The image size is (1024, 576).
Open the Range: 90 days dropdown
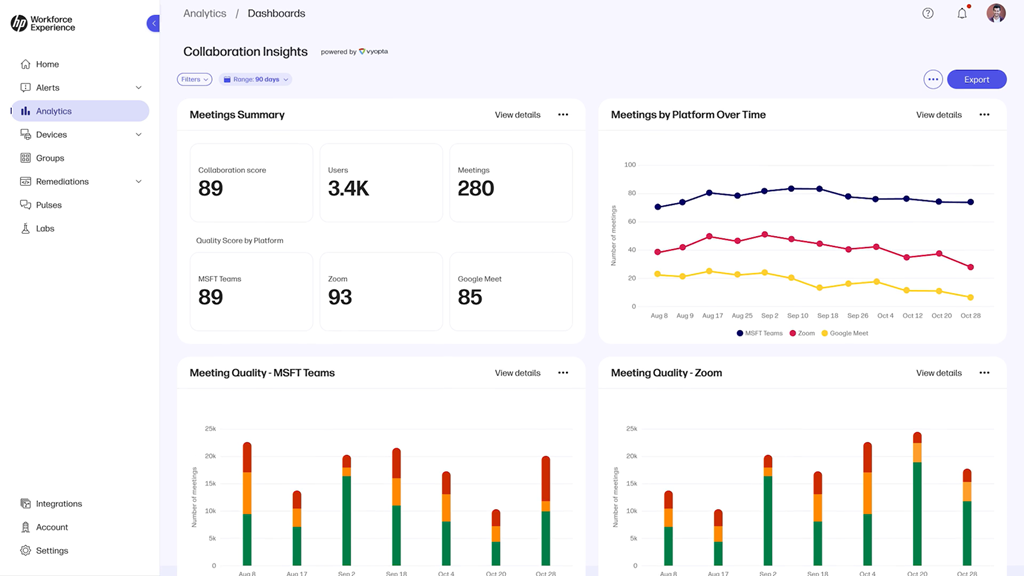point(254,78)
